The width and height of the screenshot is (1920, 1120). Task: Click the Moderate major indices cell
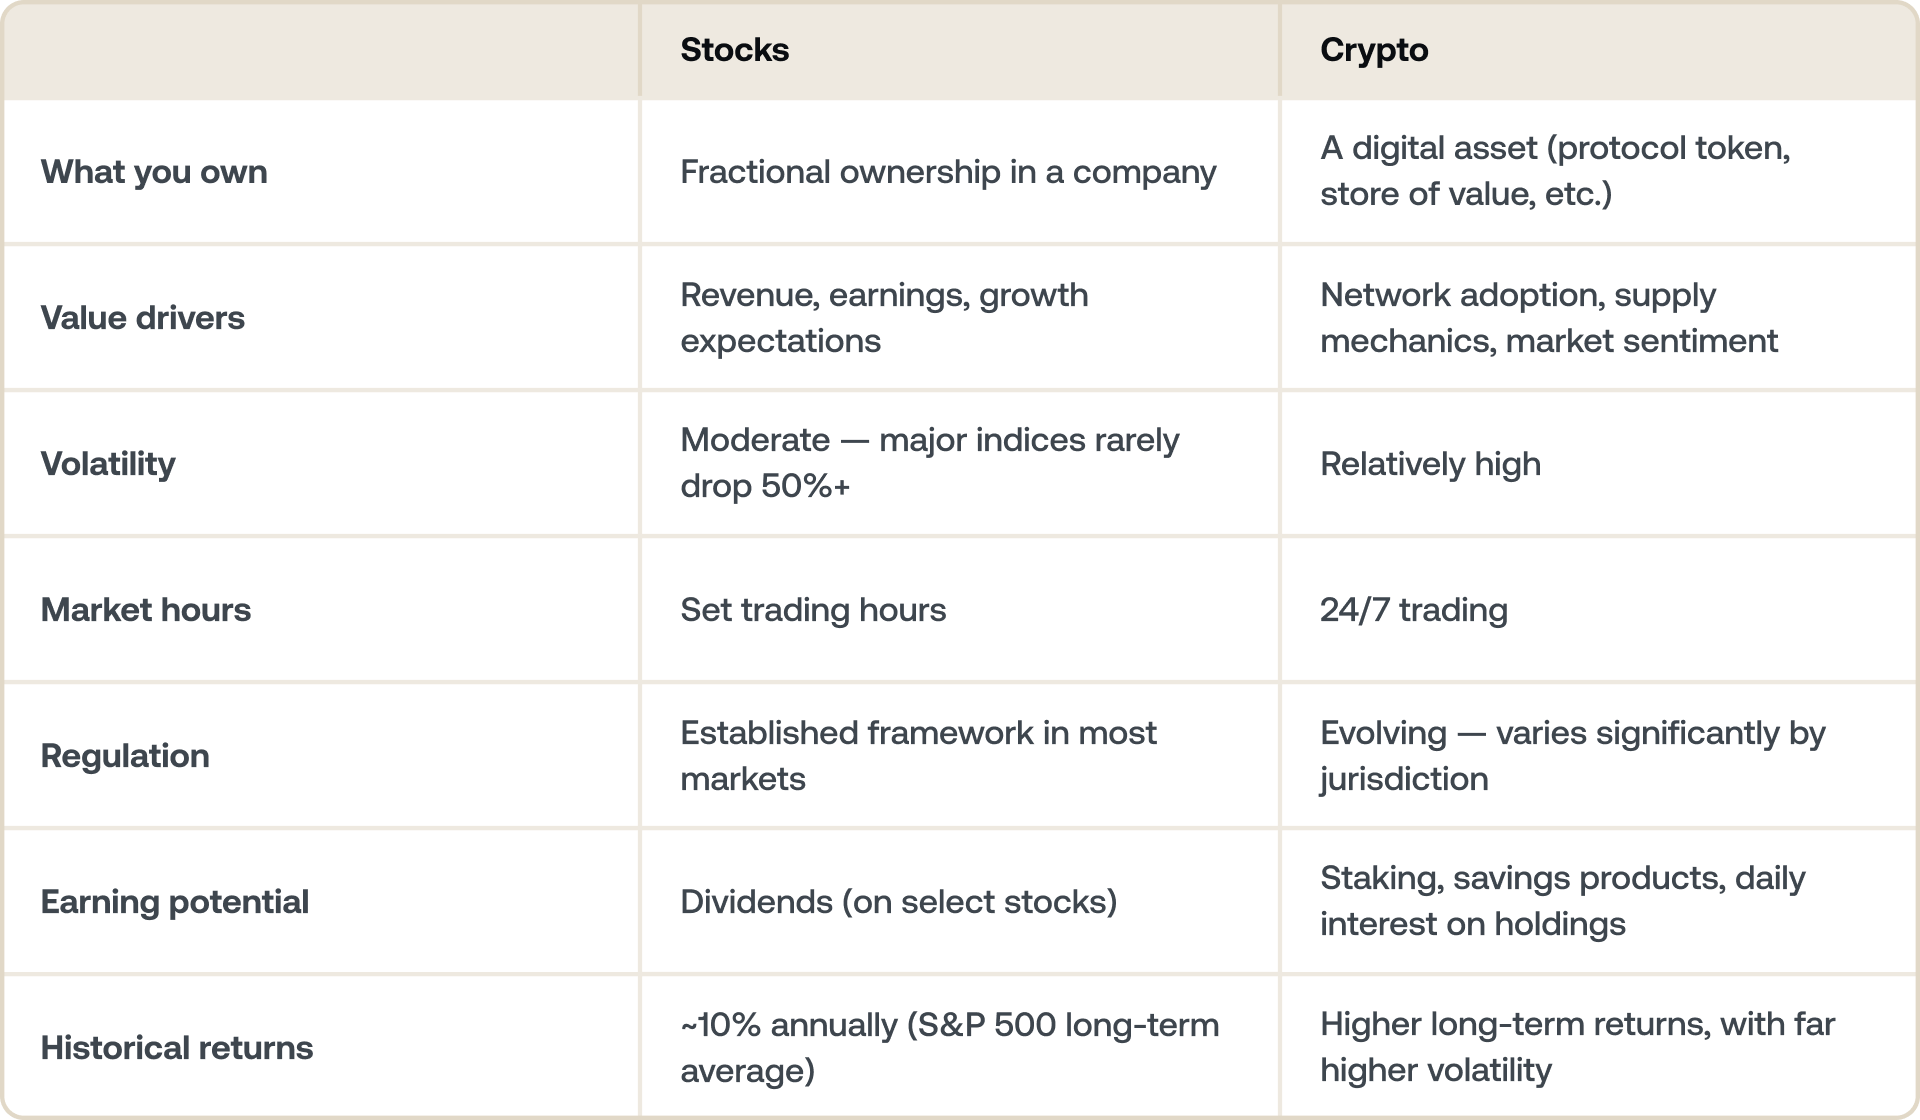[929, 463]
